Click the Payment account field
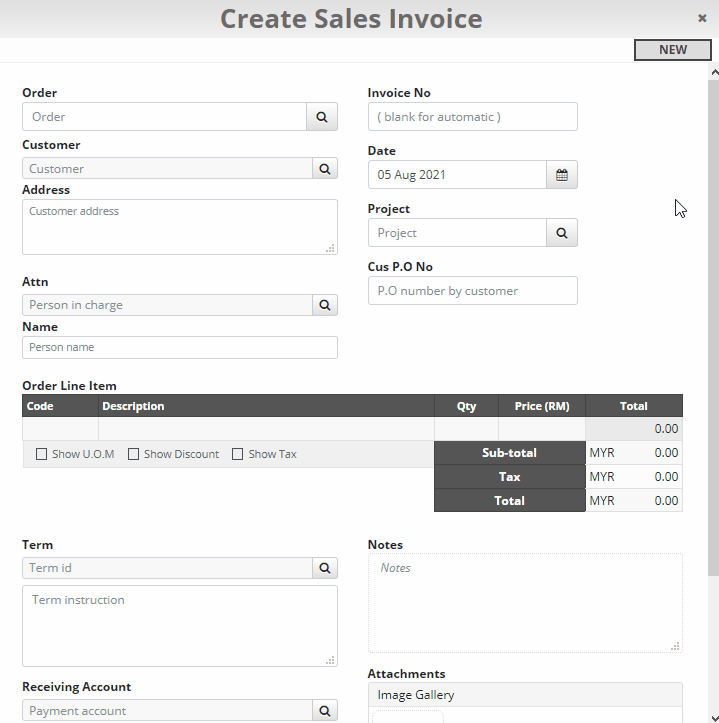Screen dimensions: 719x723 (x=167, y=711)
